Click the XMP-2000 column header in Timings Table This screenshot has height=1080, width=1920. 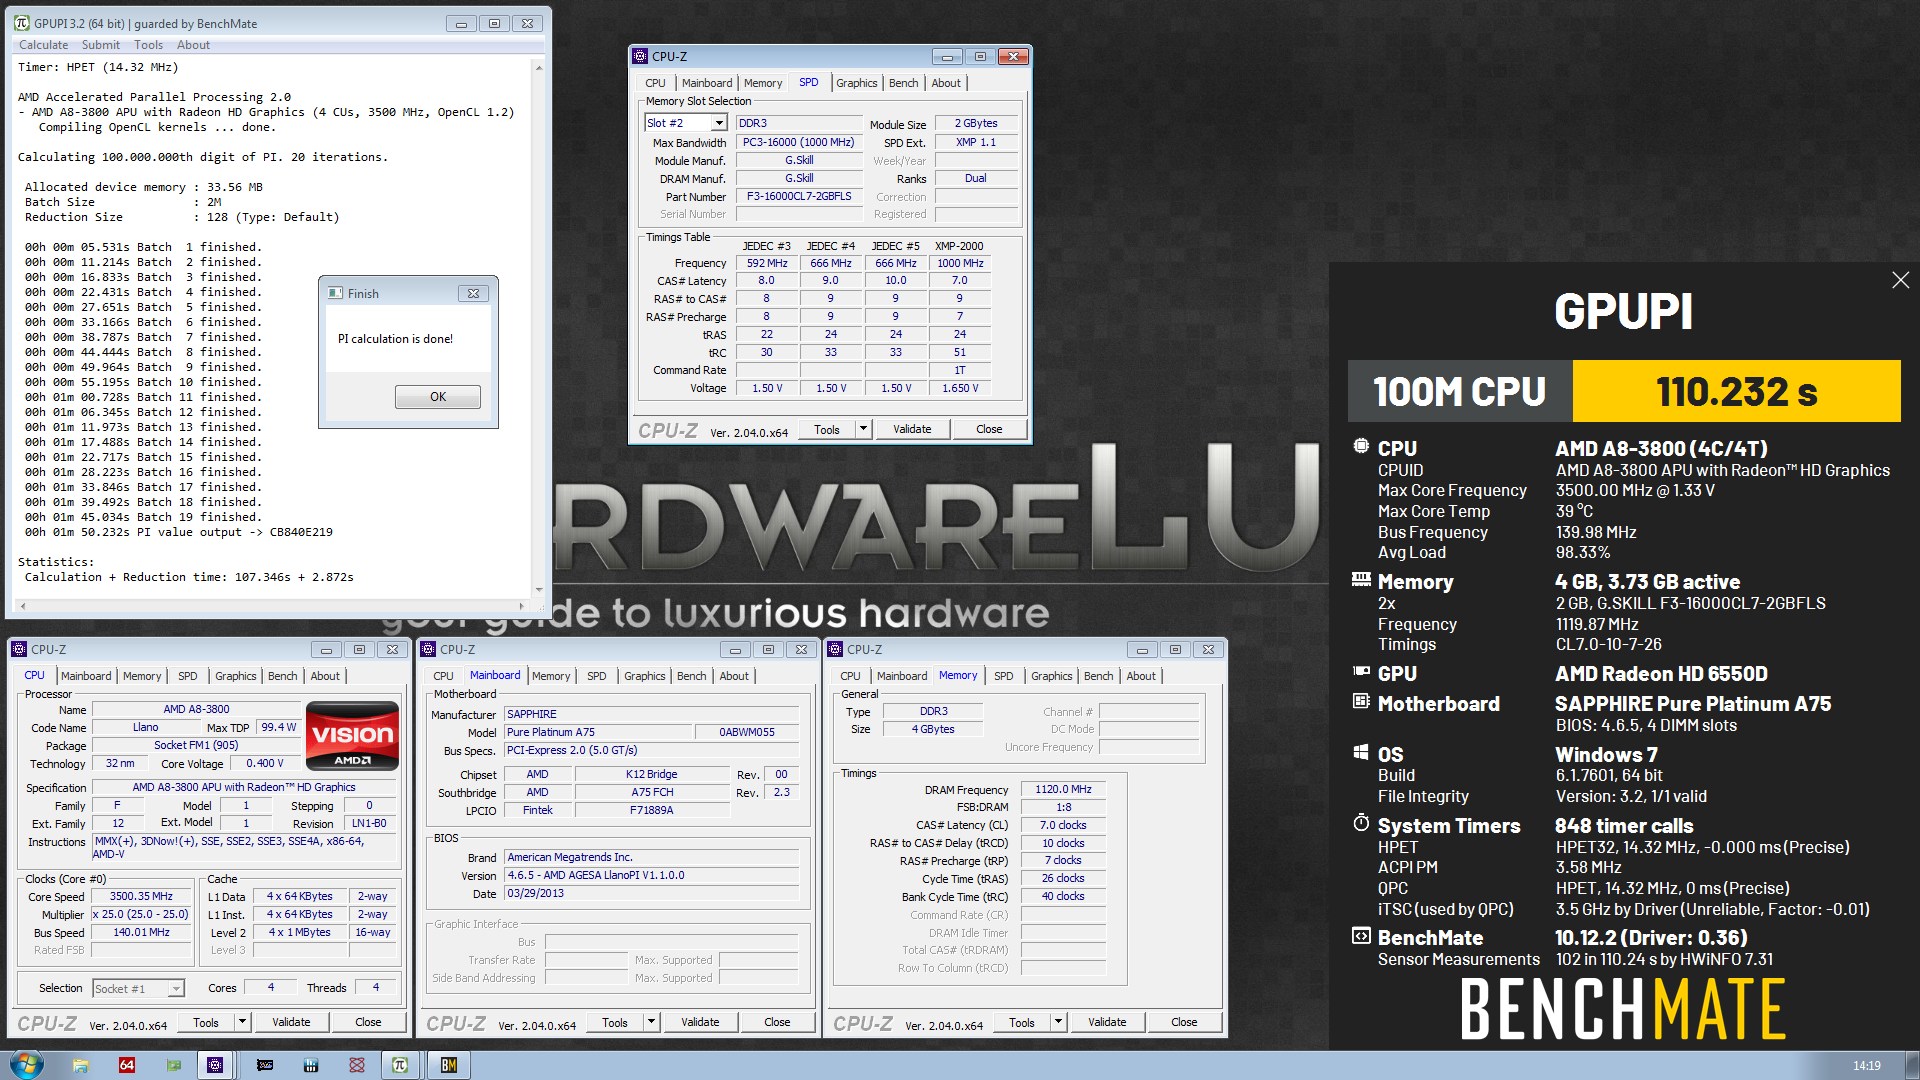tap(959, 246)
